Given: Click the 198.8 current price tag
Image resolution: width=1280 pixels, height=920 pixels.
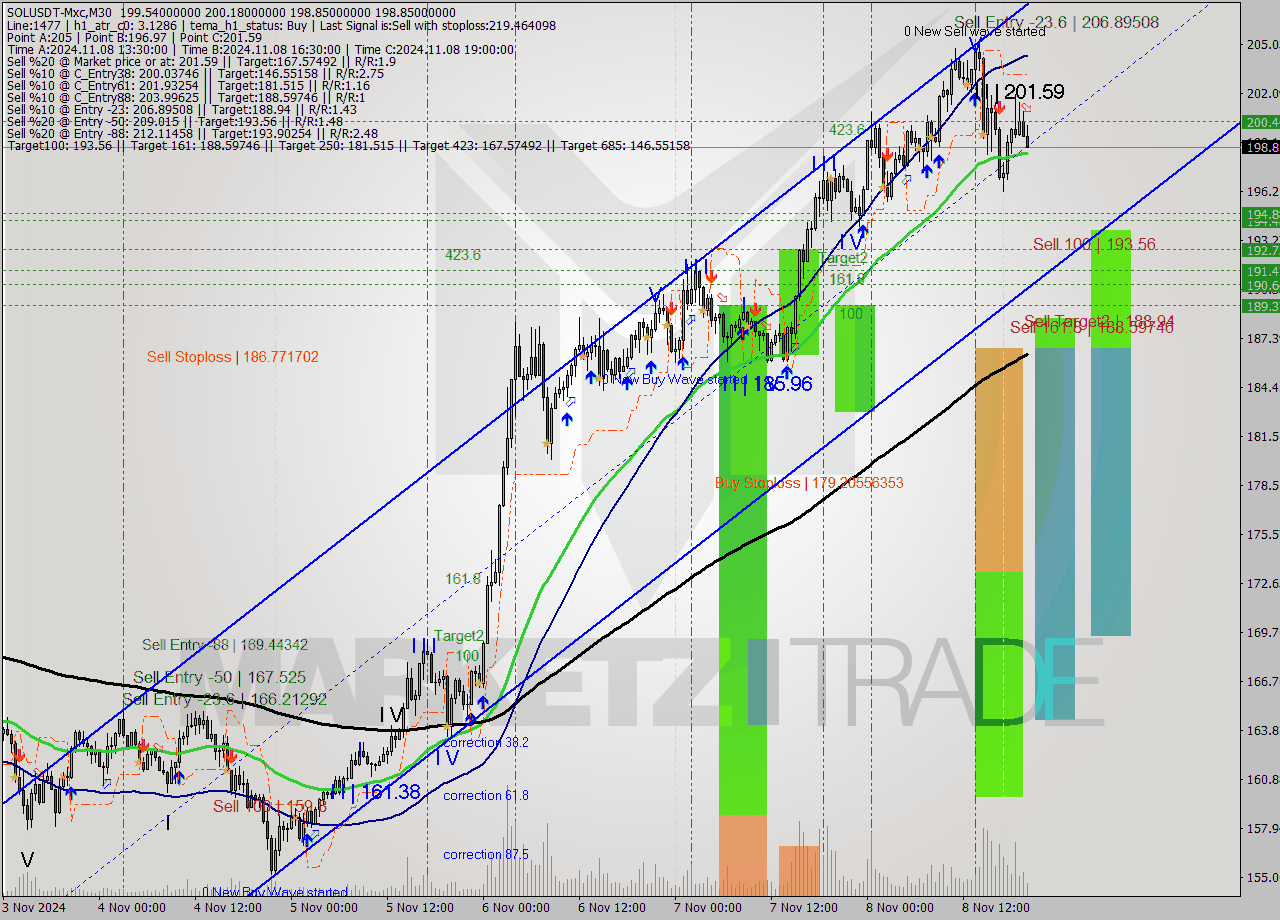Looking at the screenshot, I should click(1260, 147).
